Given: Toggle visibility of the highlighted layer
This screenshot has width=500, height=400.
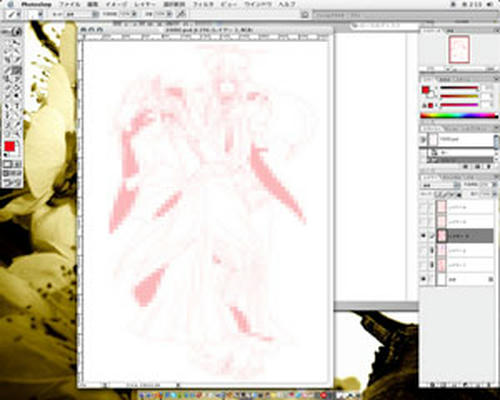Looking at the screenshot, I should (423, 236).
